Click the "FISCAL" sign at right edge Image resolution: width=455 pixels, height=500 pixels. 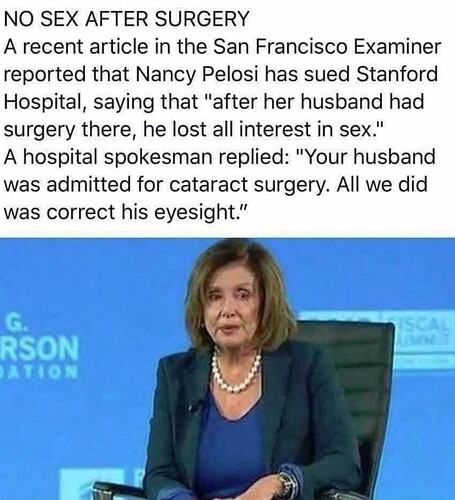tap(422, 323)
